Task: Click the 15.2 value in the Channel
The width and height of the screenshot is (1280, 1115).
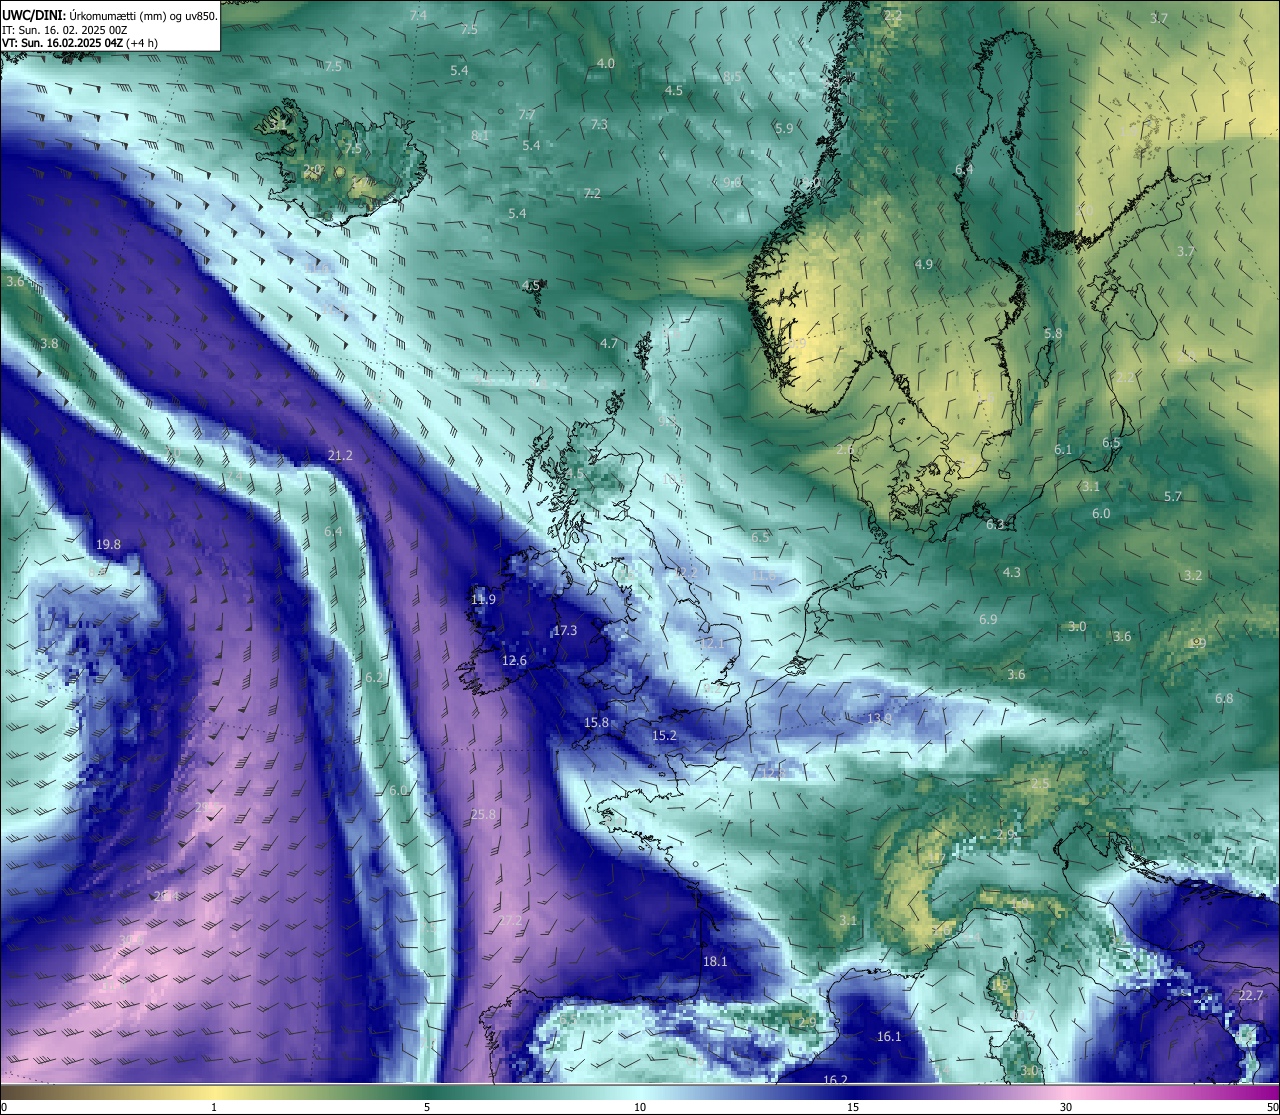Action: tap(664, 736)
